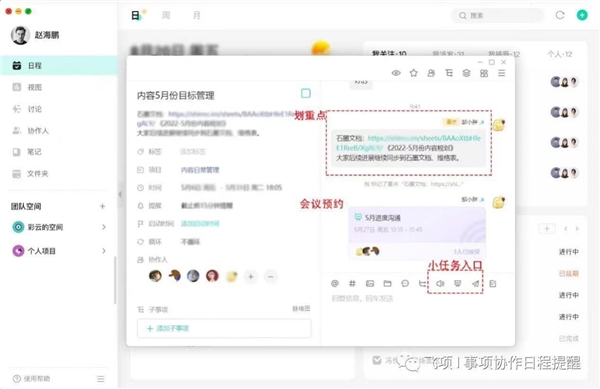The image size is (600, 389).
Task: Expand 个人项目 in the sidebar
Action: tap(104, 251)
